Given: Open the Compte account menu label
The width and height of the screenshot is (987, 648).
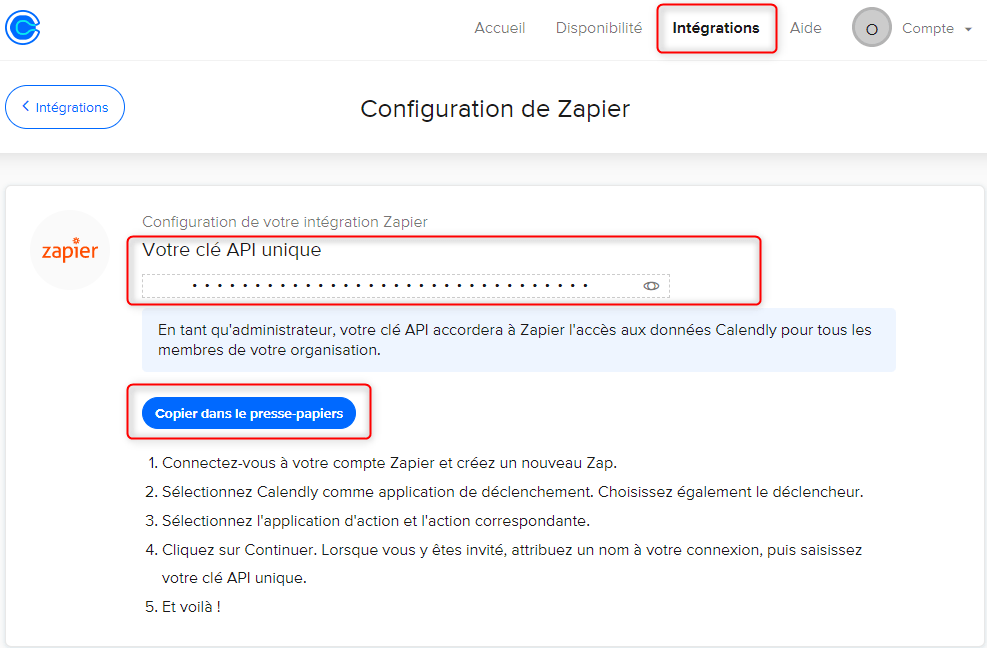Looking at the screenshot, I should click(x=927, y=29).
